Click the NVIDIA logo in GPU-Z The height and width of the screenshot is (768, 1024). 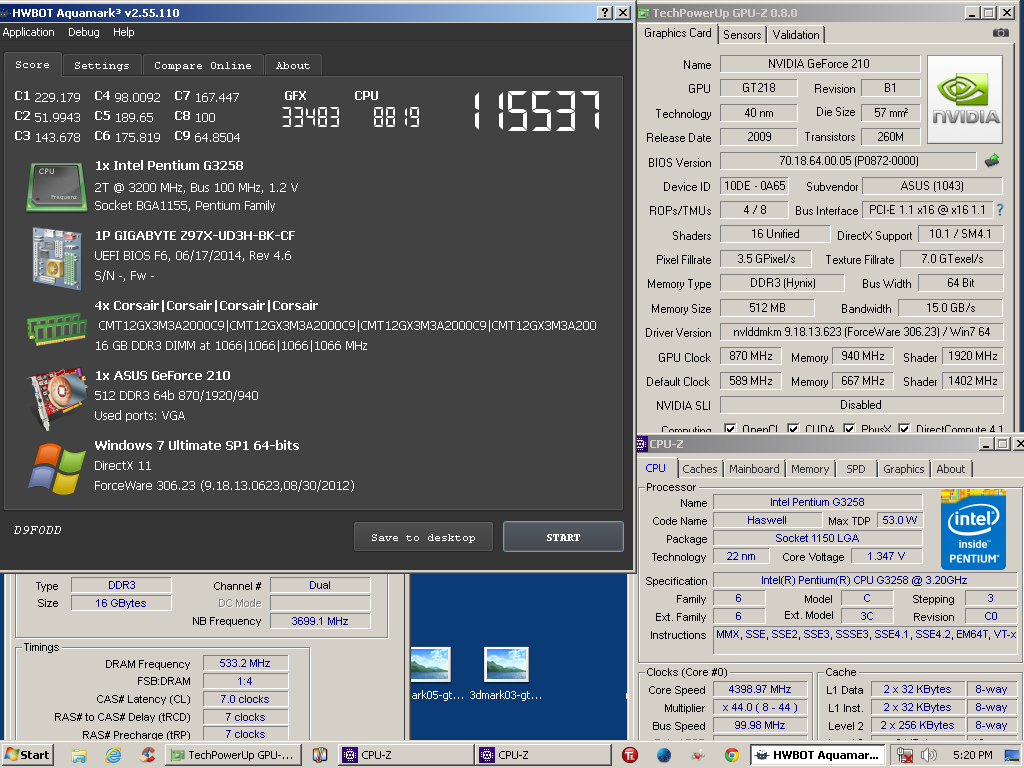pos(965,99)
